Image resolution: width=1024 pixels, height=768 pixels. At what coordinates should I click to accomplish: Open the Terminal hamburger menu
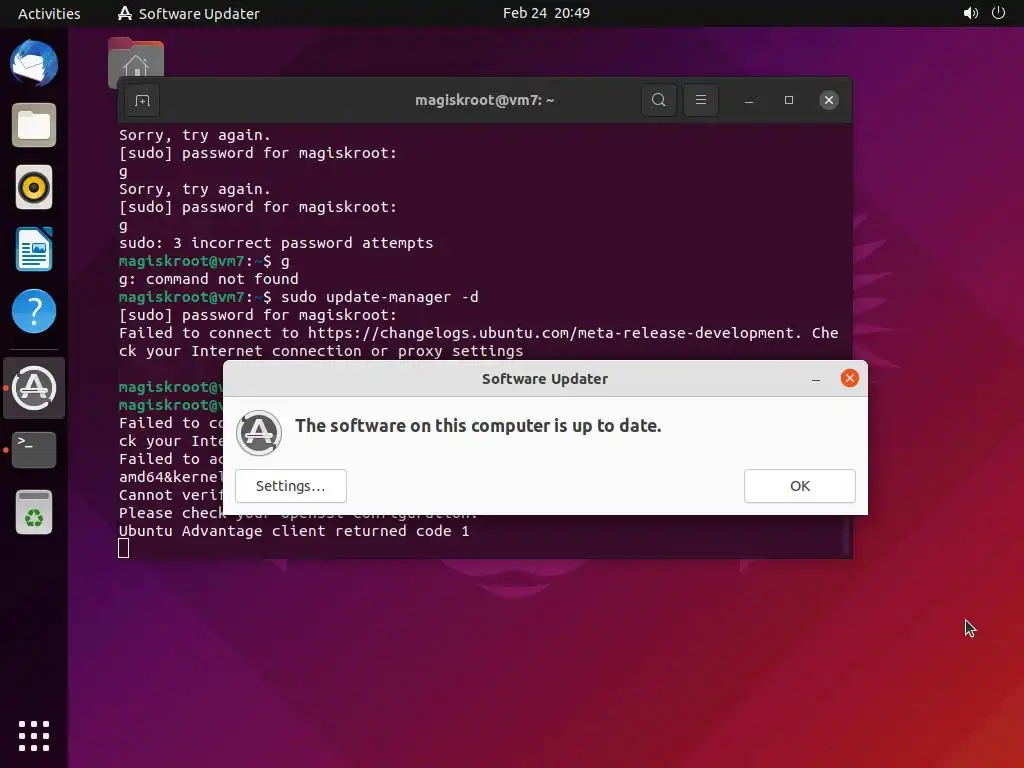pos(701,100)
